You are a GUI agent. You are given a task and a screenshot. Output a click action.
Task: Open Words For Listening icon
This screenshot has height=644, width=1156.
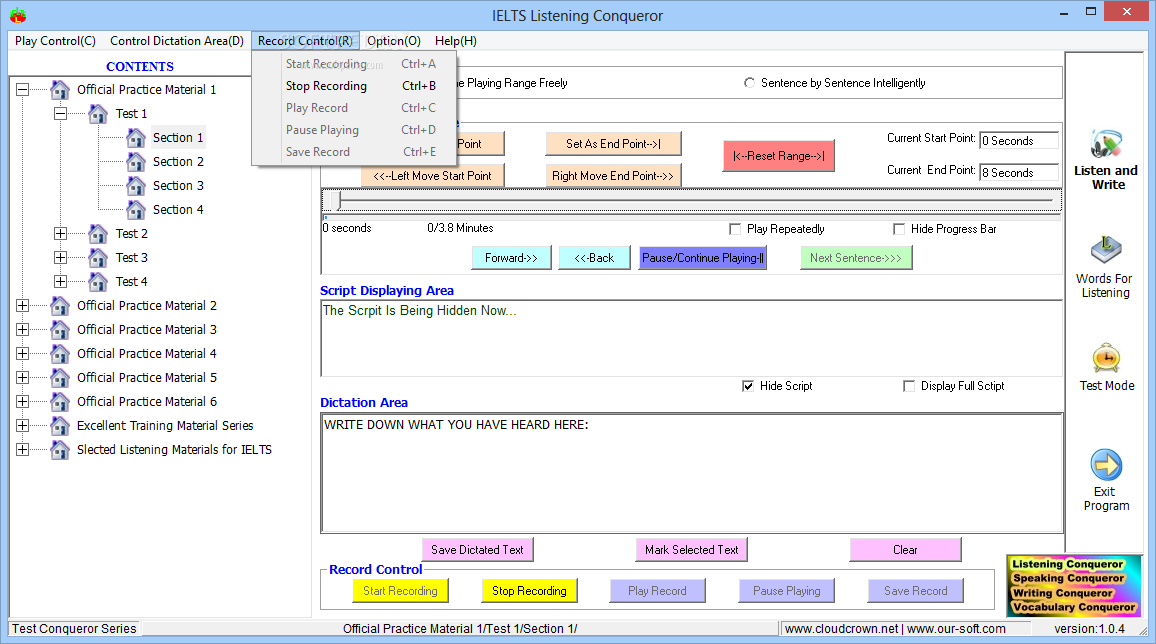click(x=1106, y=251)
